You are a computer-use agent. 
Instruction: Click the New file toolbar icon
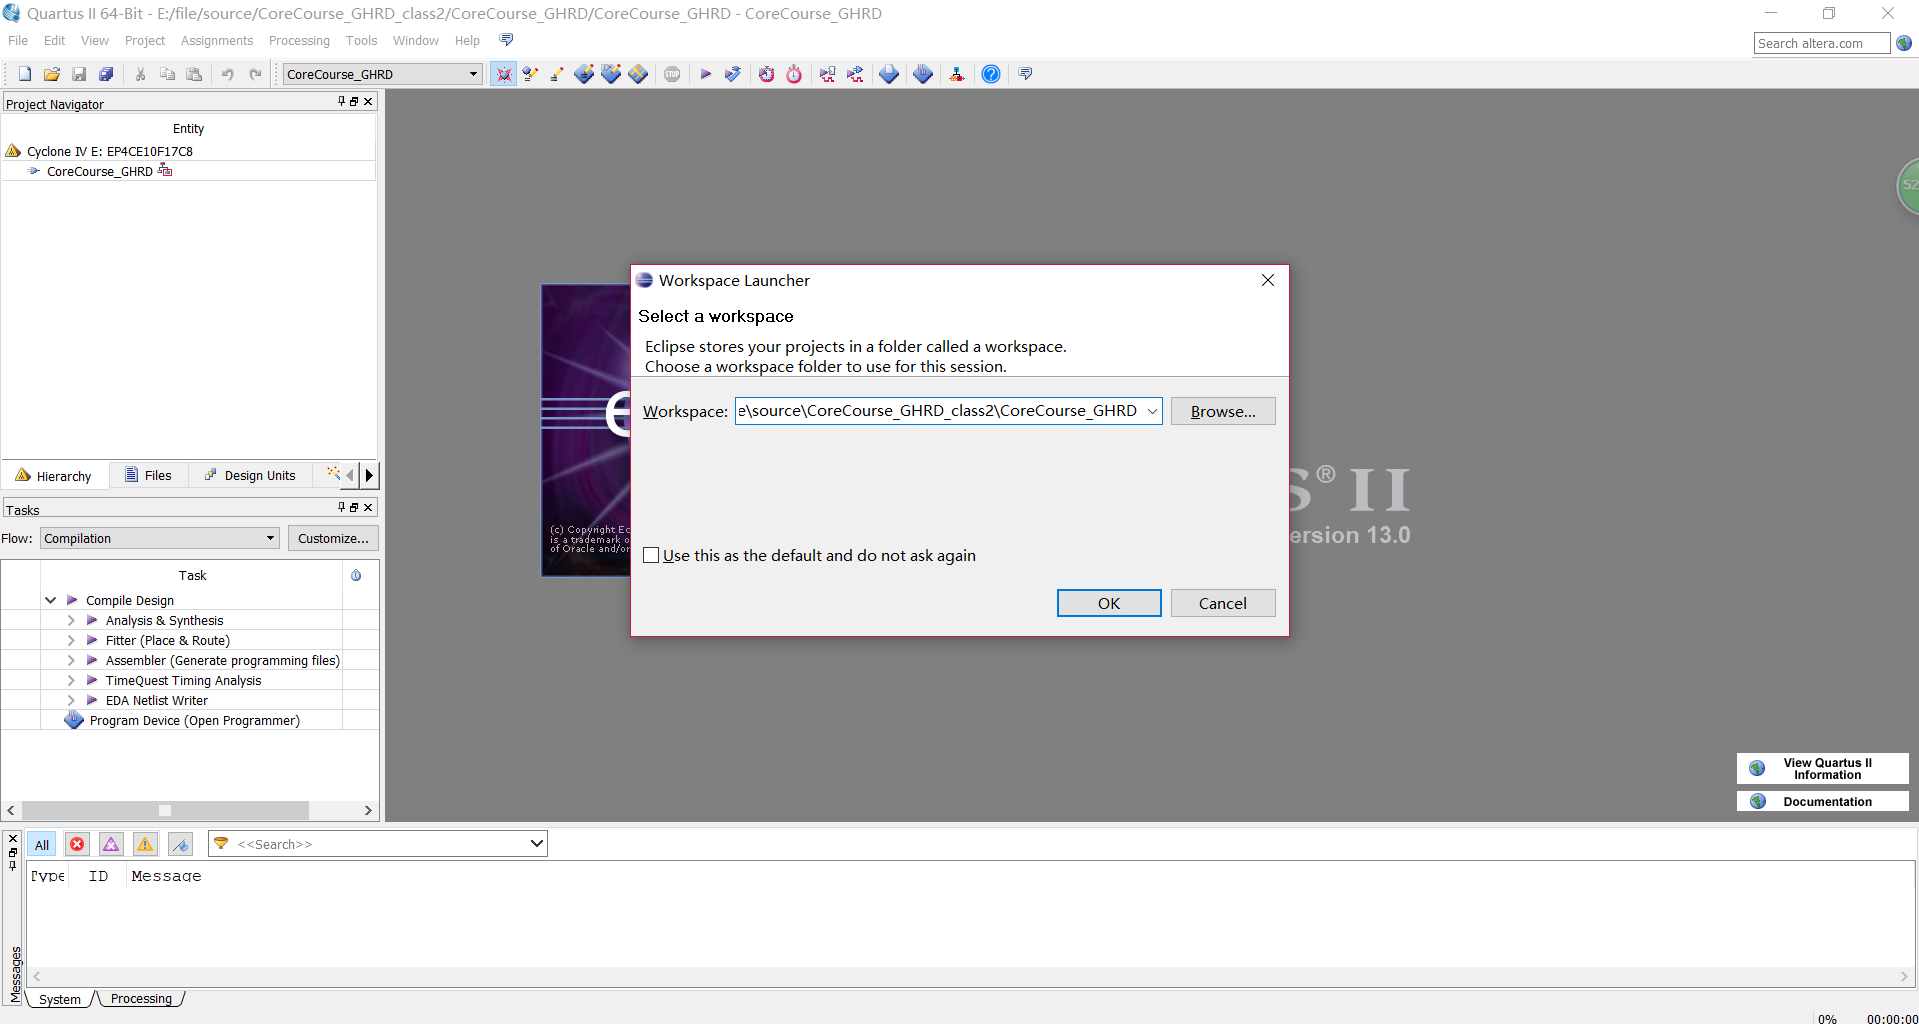(25, 74)
